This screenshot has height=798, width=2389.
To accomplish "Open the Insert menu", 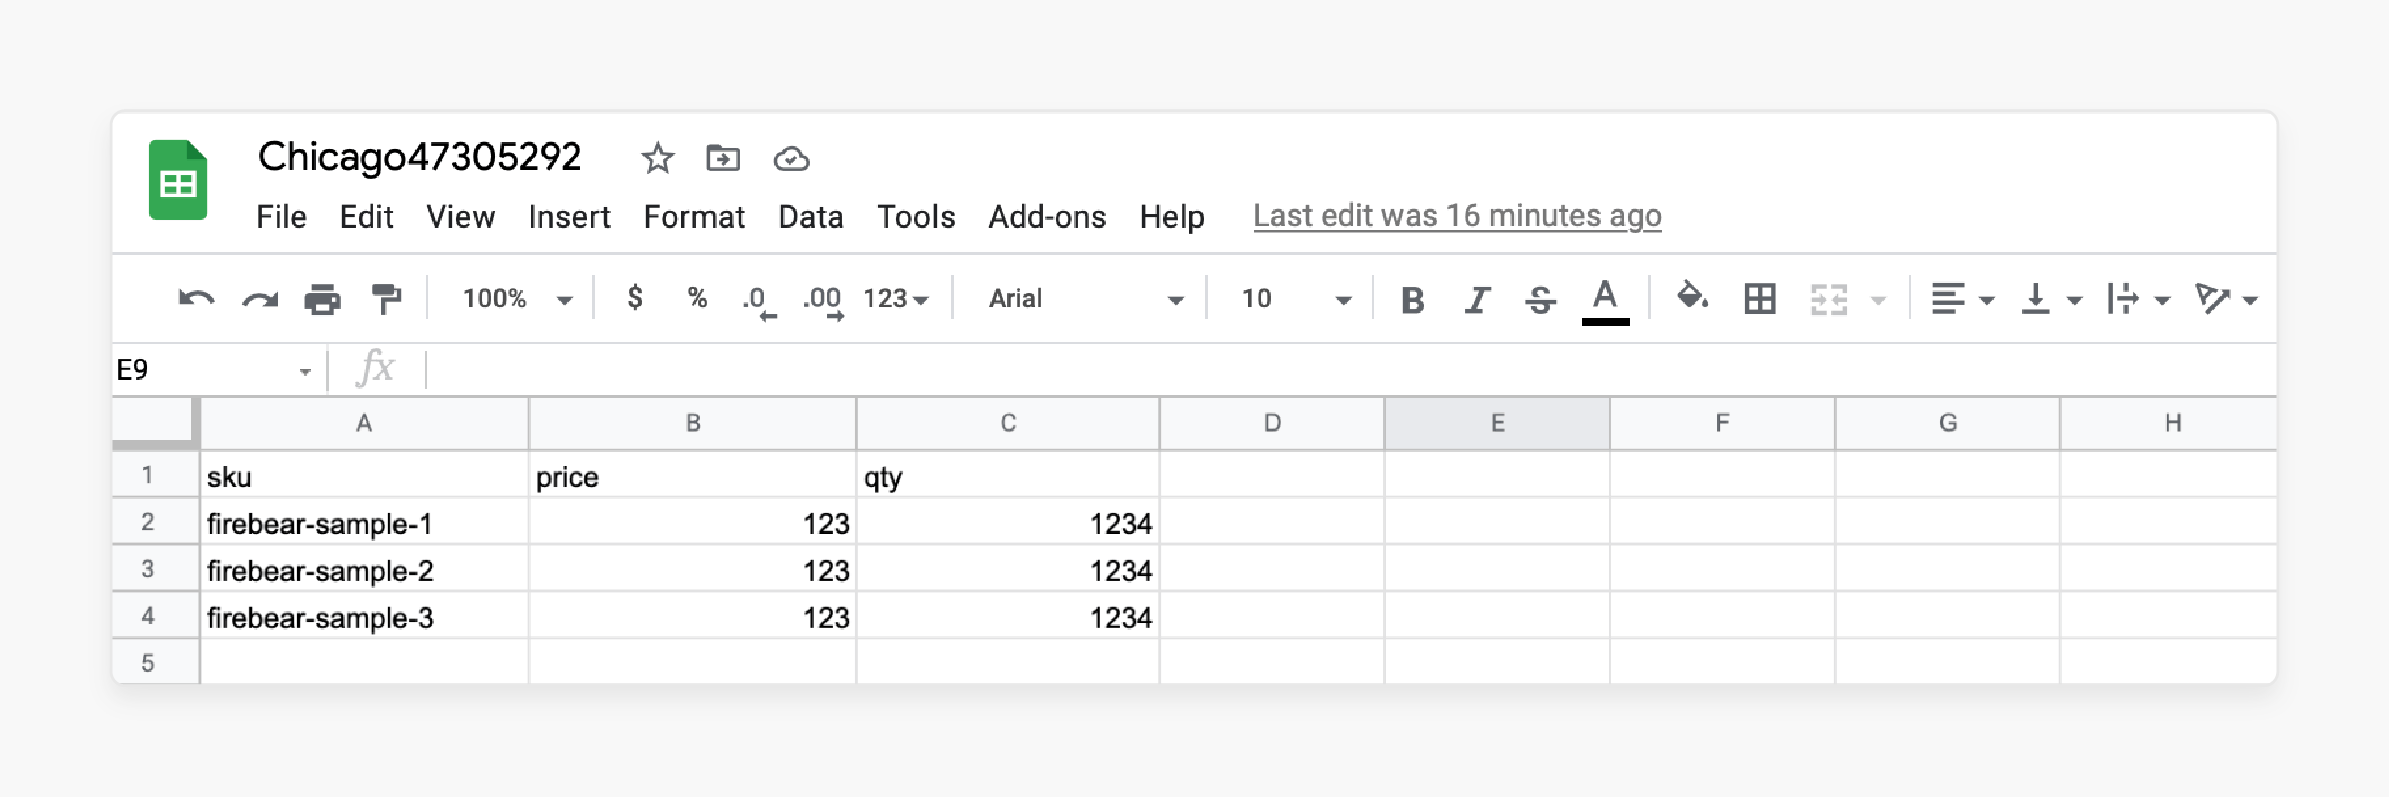I will pos(569,217).
